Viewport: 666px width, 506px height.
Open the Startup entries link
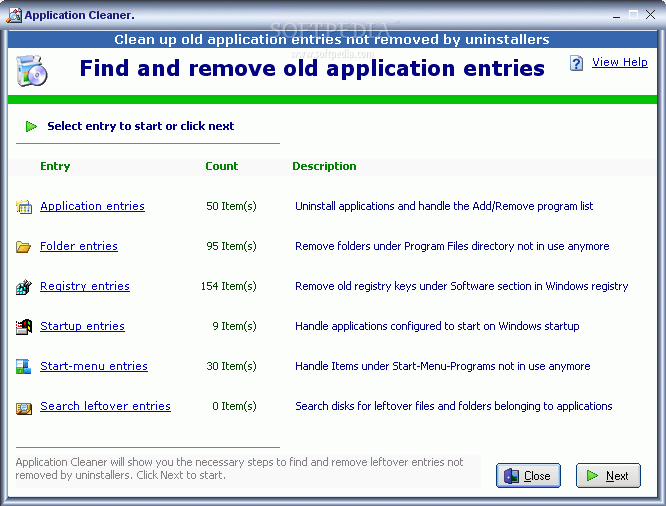pyautogui.click(x=82, y=326)
